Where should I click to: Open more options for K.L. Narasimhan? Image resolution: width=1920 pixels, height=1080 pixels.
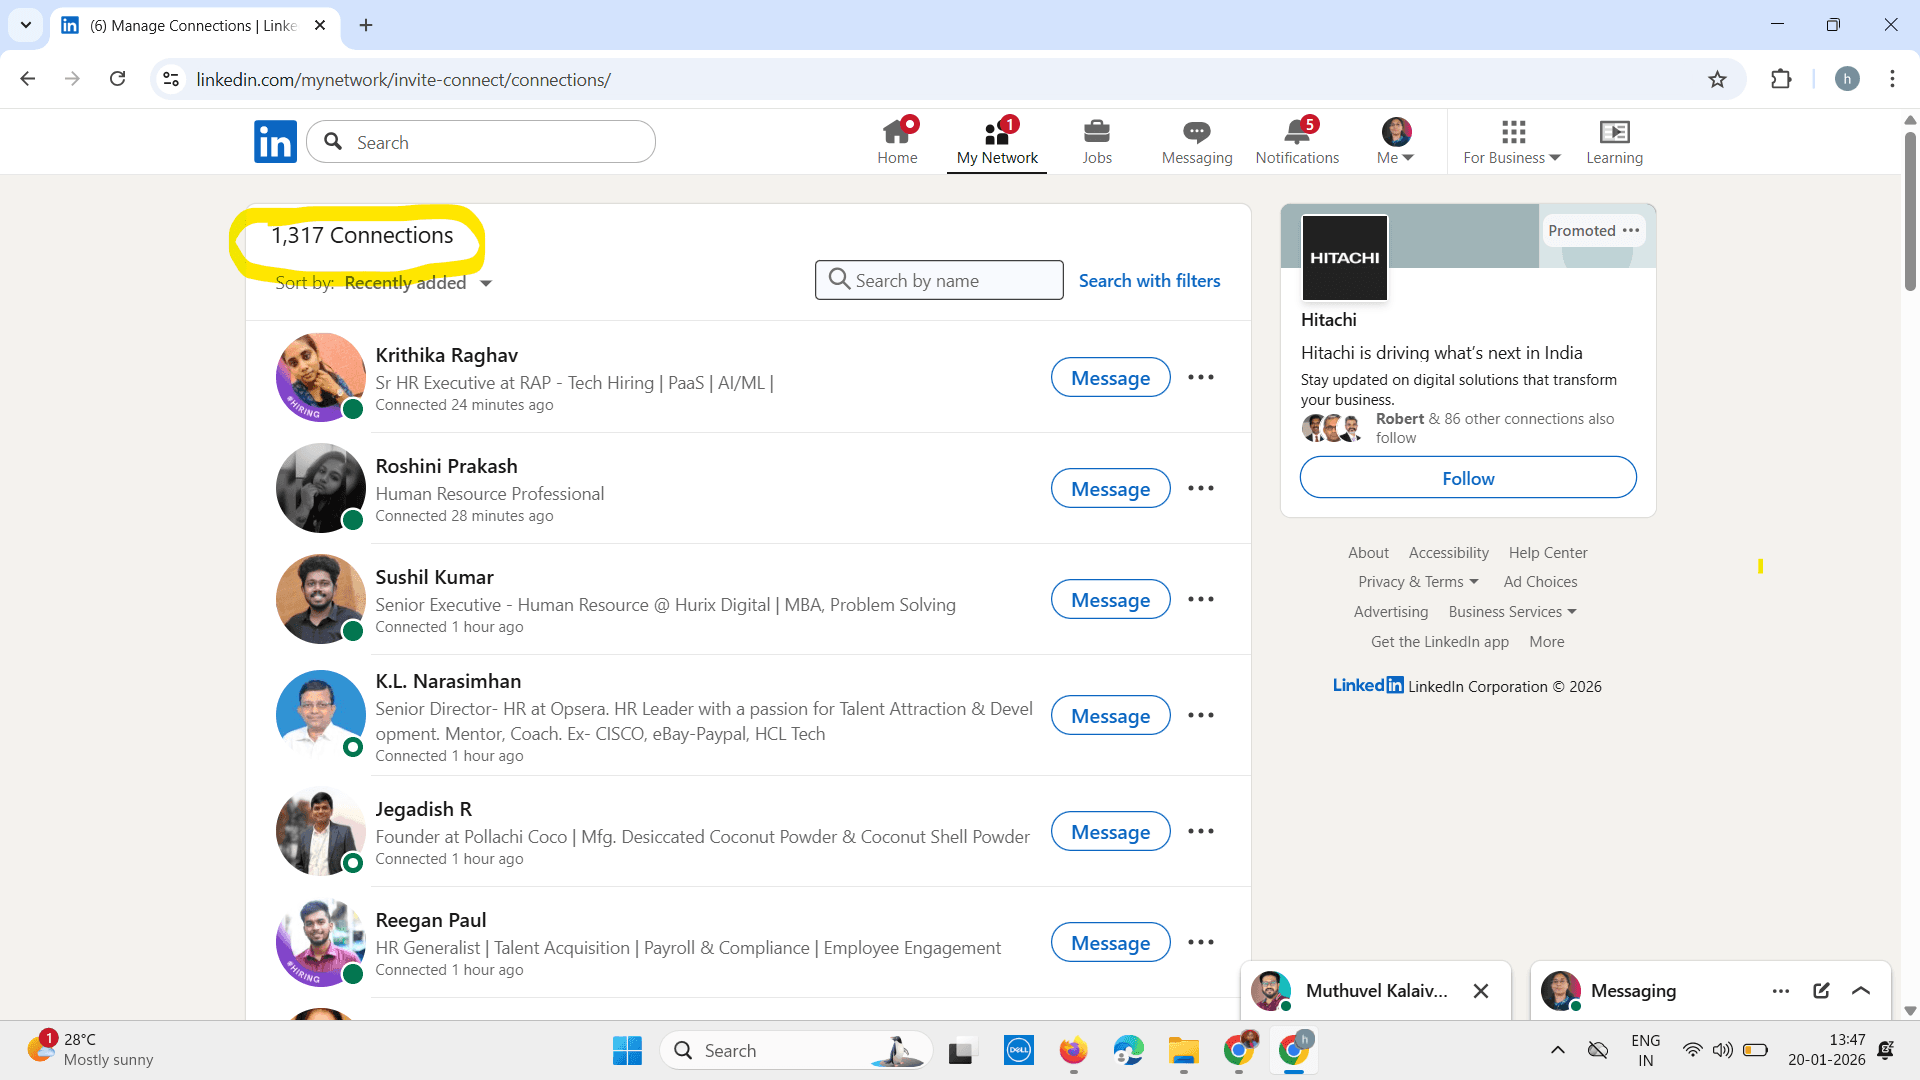point(1200,715)
